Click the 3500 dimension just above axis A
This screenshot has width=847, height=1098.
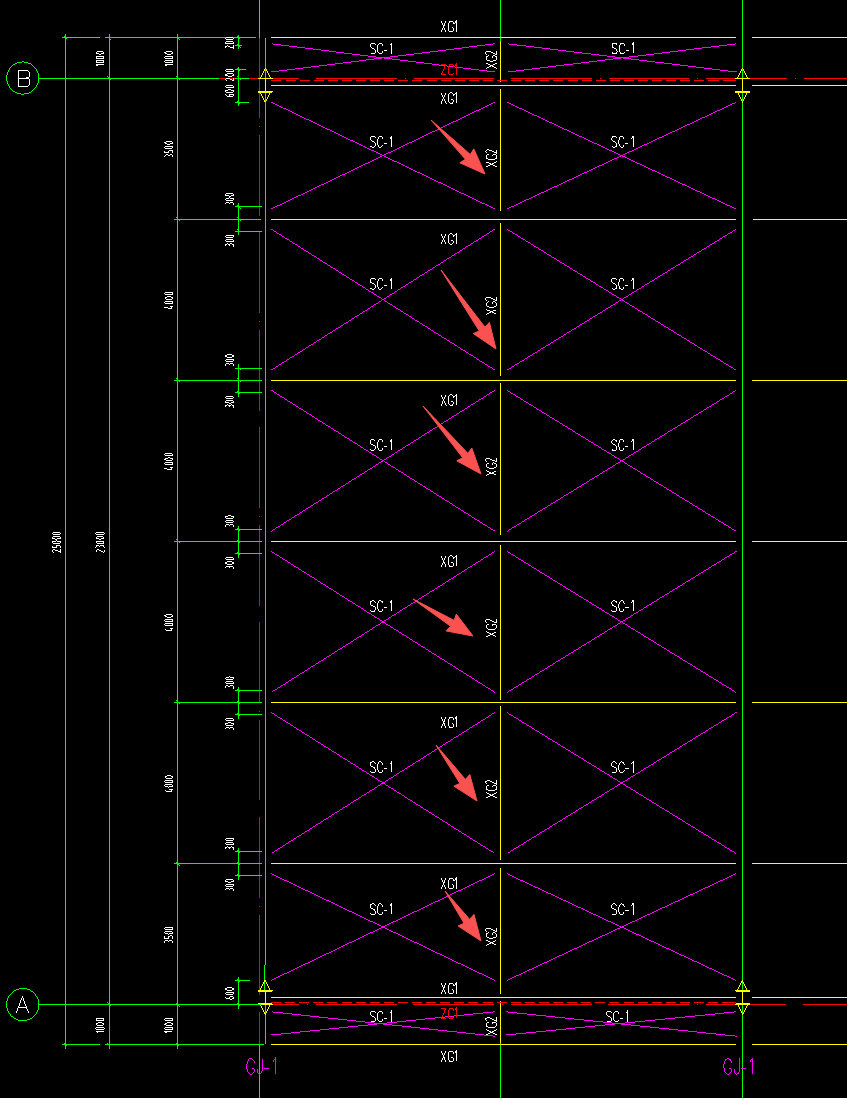169,935
